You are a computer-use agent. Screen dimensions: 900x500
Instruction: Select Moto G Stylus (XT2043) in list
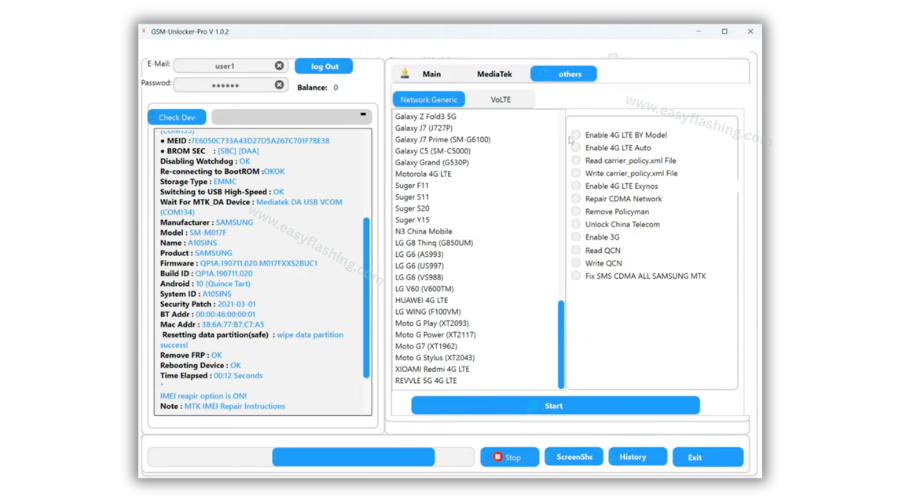point(435,358)
